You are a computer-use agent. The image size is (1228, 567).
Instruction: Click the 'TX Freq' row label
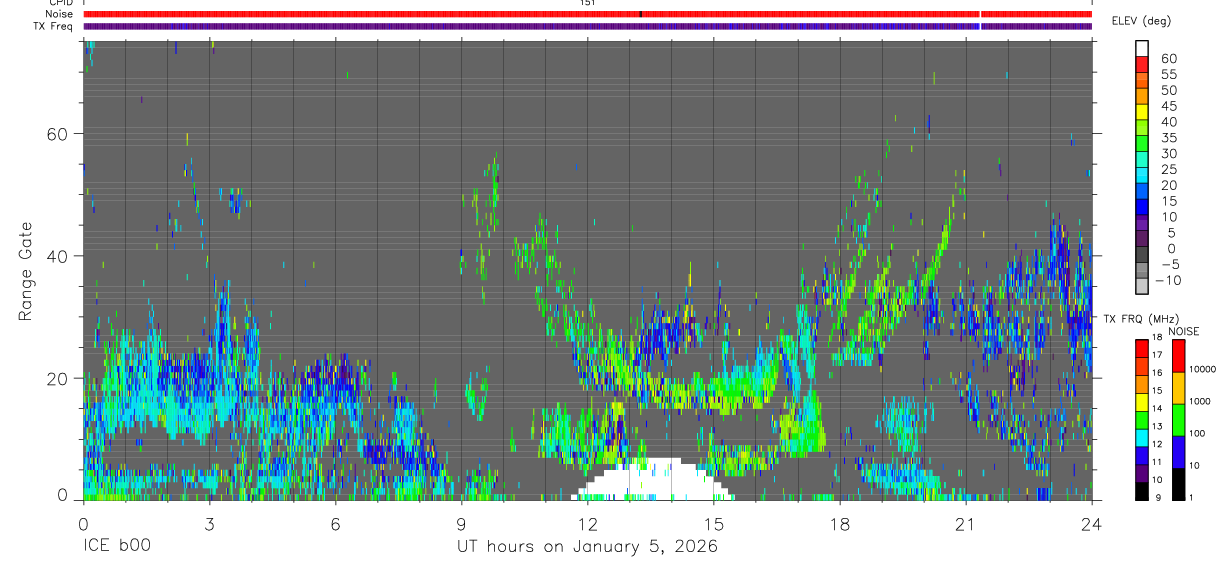(54, 26)
